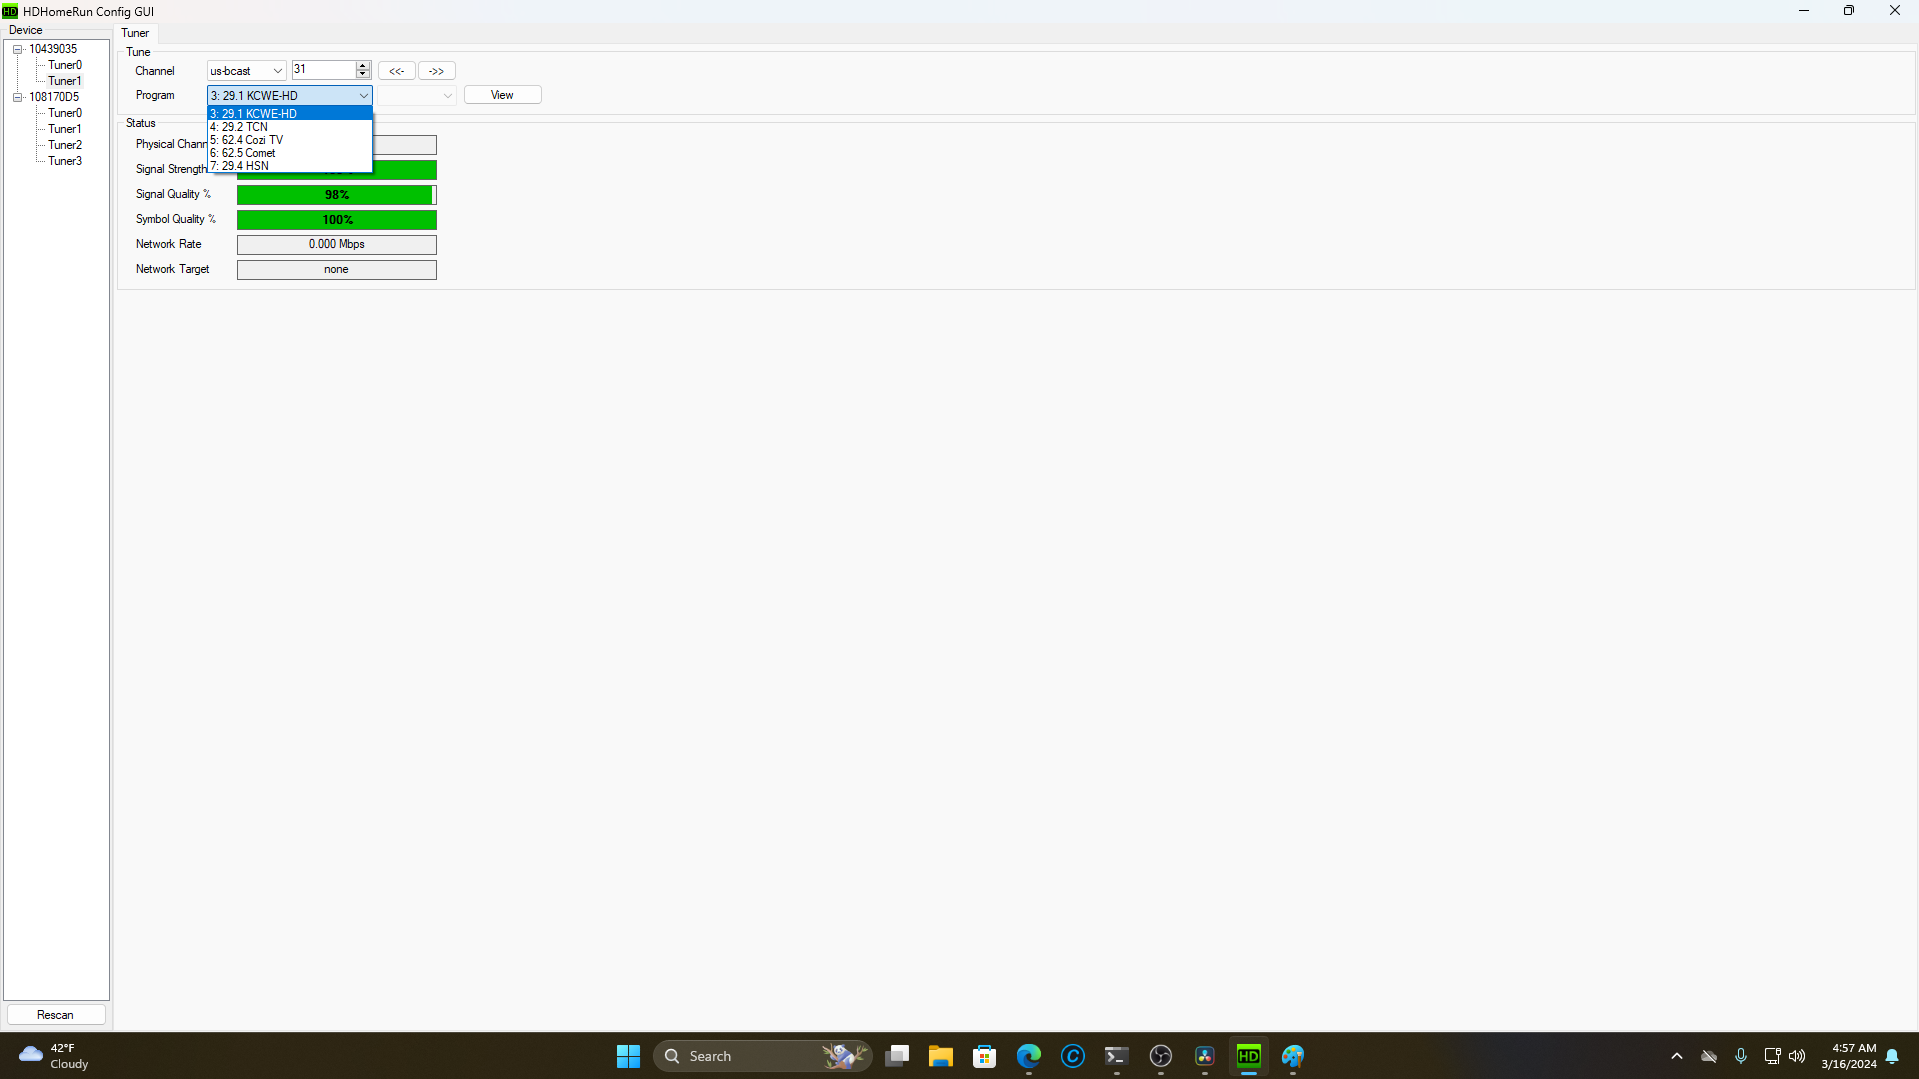Switch to the Tuner tab
Image resolution: width=1919 pixels, height=1079 pixels.
[135, 33]
